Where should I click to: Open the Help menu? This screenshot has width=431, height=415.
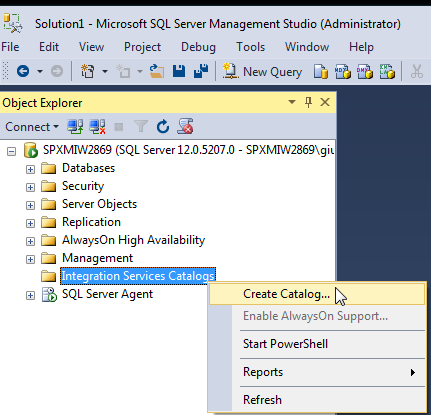(361, 47)
